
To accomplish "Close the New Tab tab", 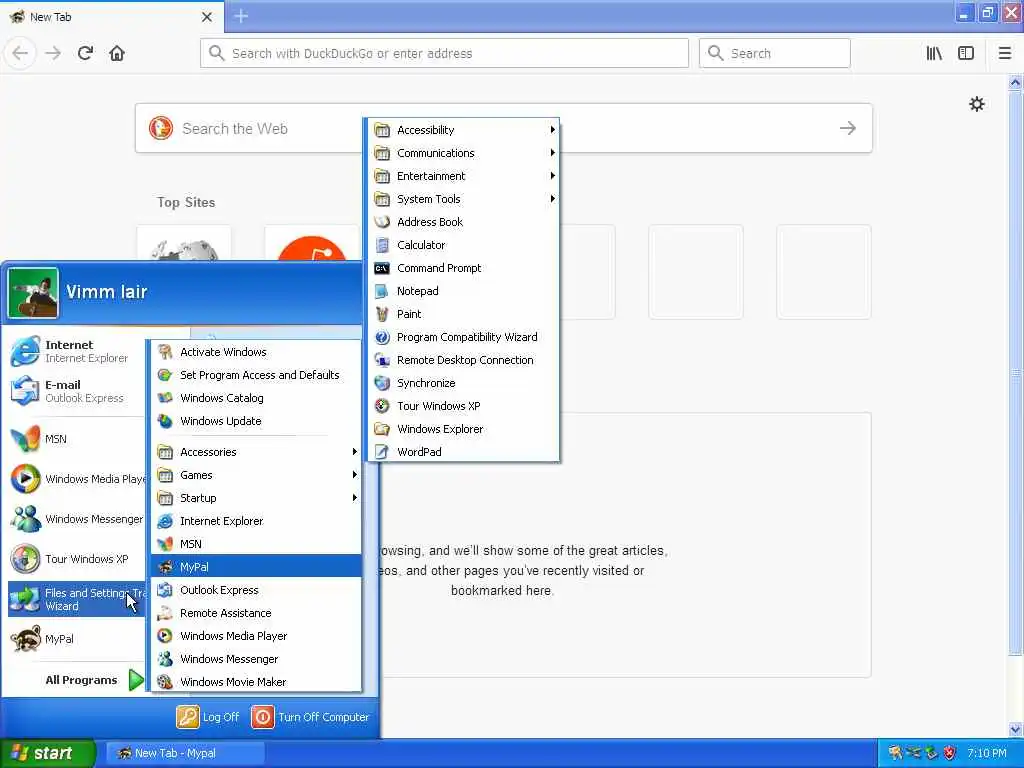I will tap(206, 17).
